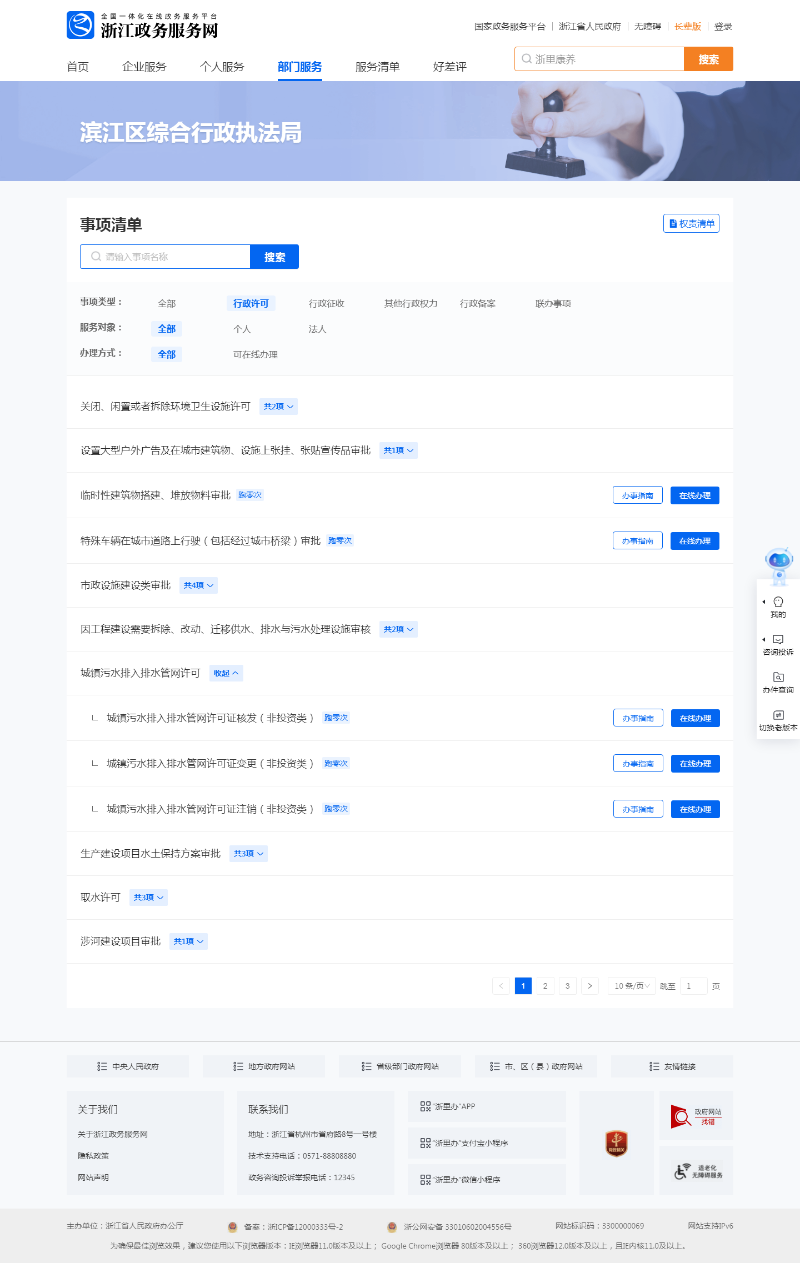Expand 市政设施建设类审批 item list
Viewport: 800px width, 1263px height.
point(198,585)
